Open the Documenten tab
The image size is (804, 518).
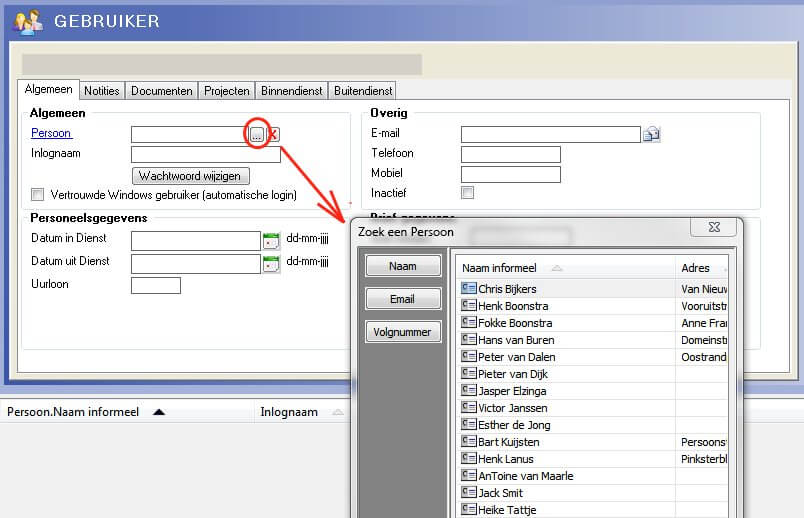[x=162, y=91]
